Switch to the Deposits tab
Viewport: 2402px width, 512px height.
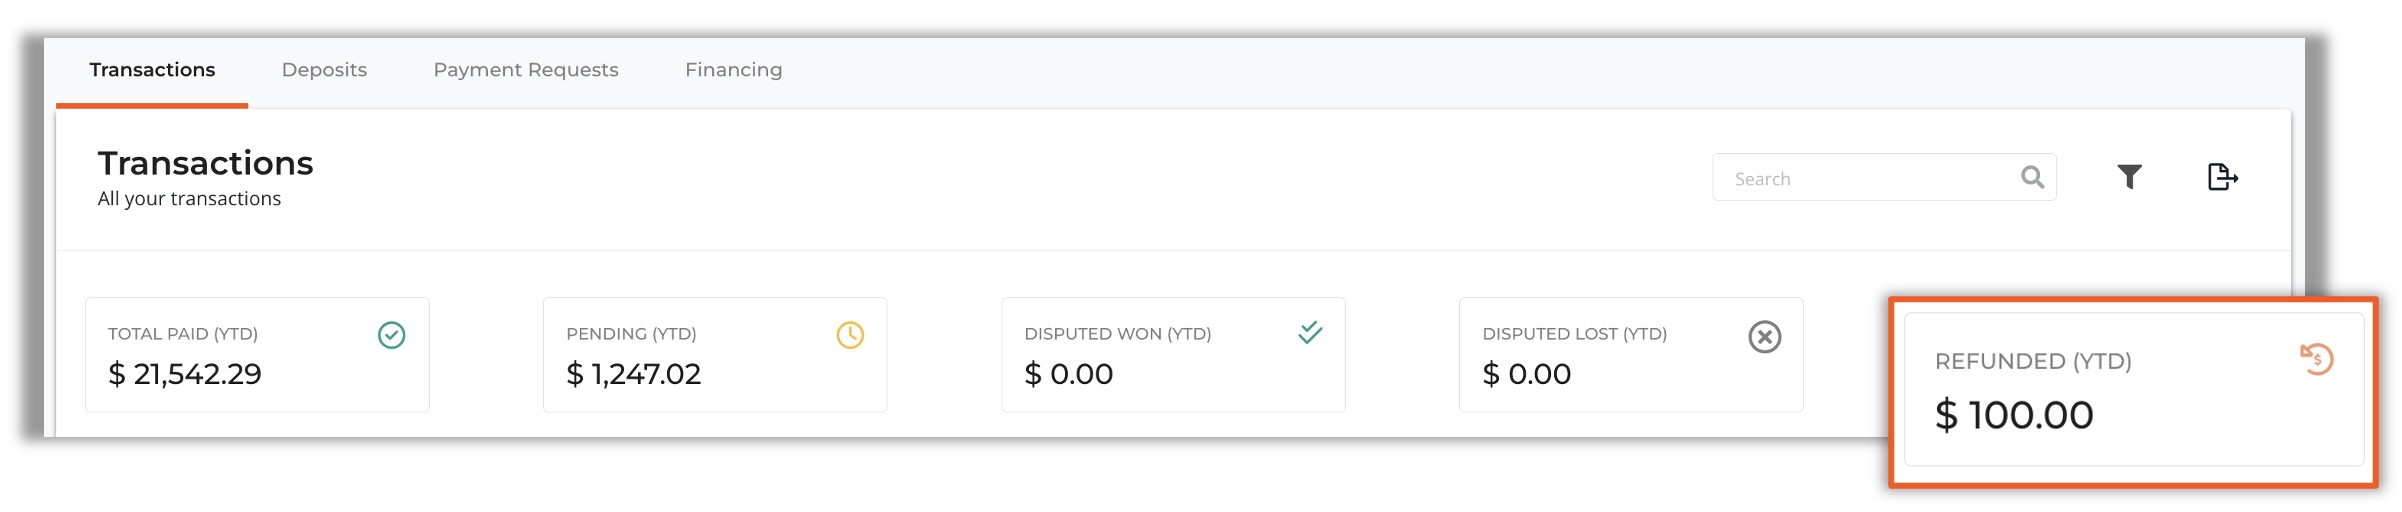[324, 70]
